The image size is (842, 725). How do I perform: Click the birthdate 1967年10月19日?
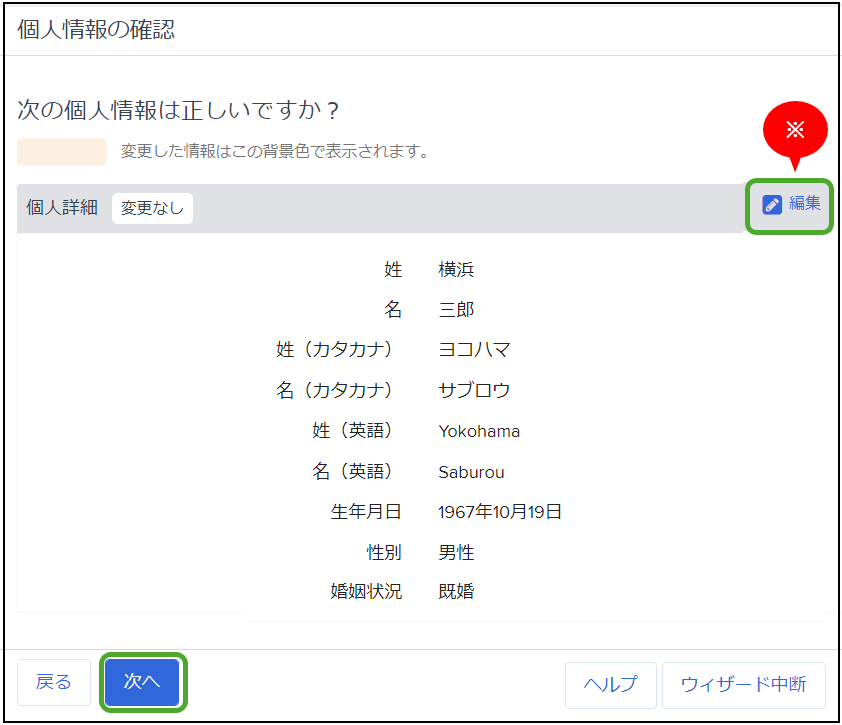click(500, 512)
